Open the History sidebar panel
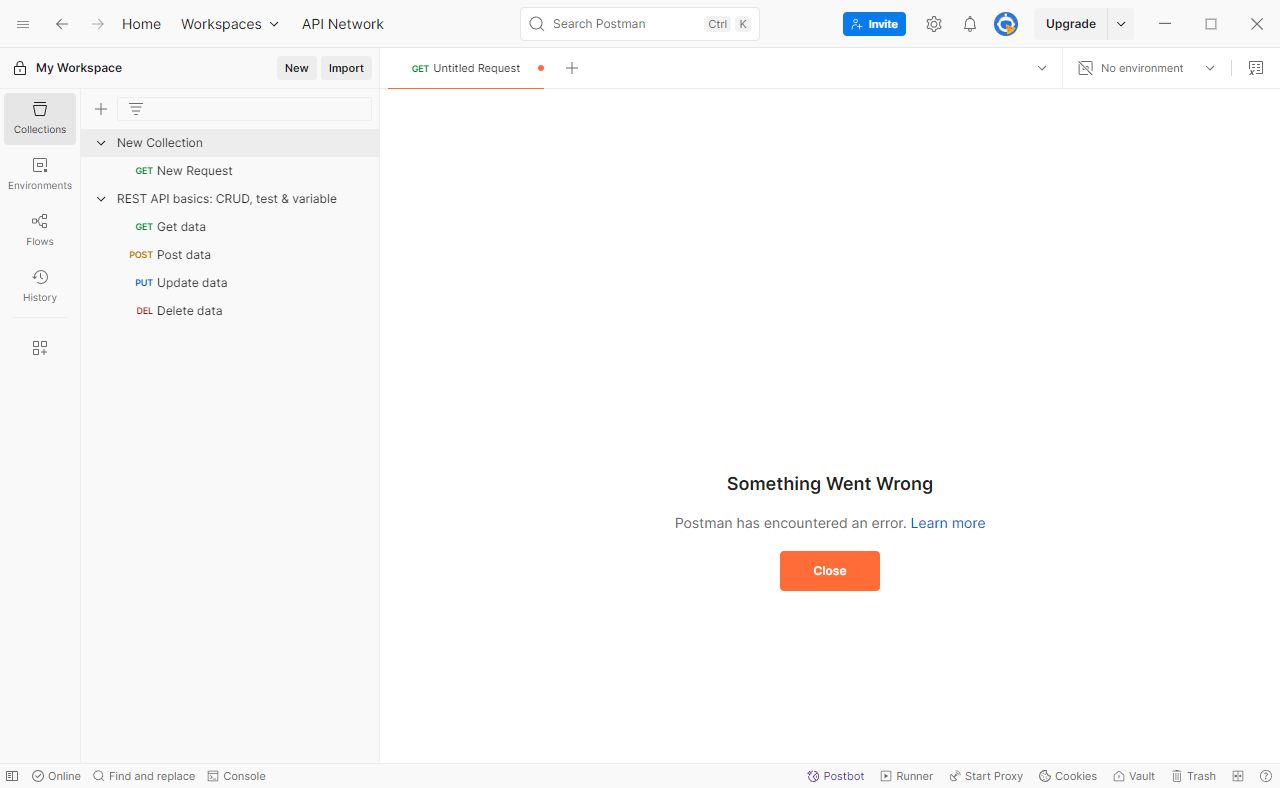 40,286
